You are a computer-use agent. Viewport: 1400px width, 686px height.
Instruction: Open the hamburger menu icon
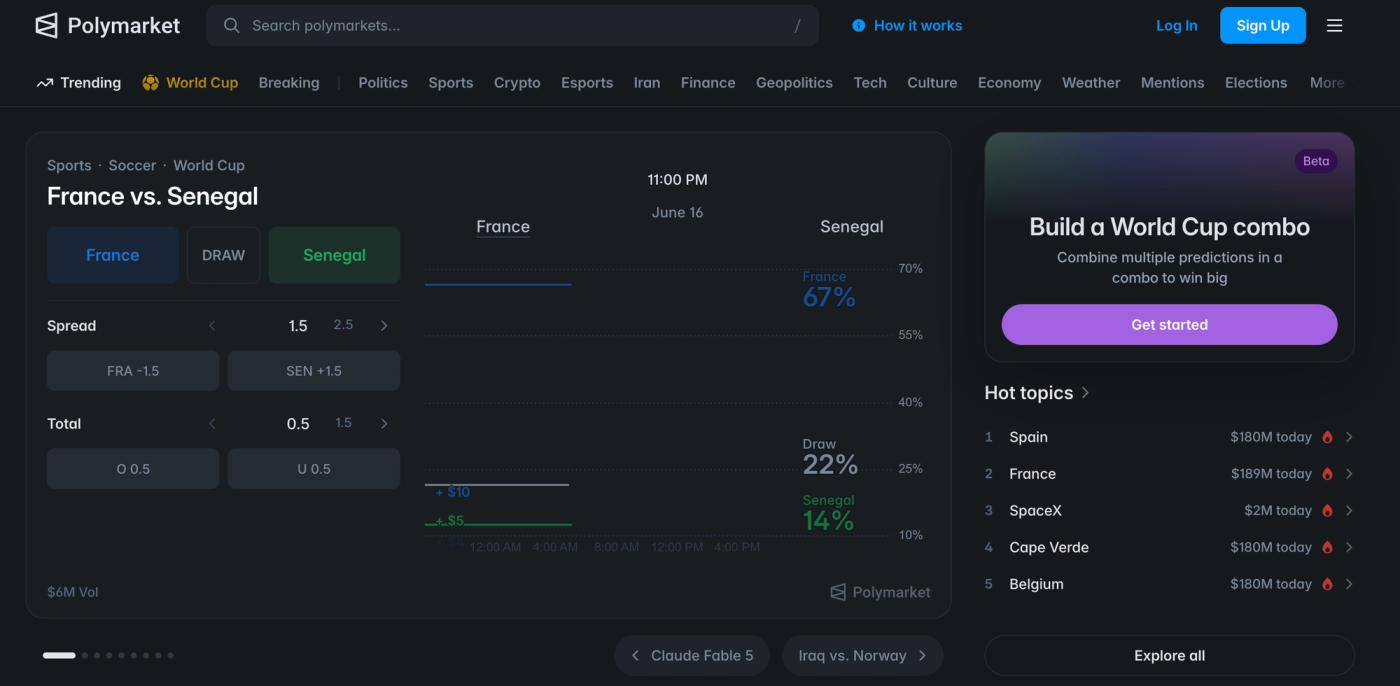coord(1334,26)
